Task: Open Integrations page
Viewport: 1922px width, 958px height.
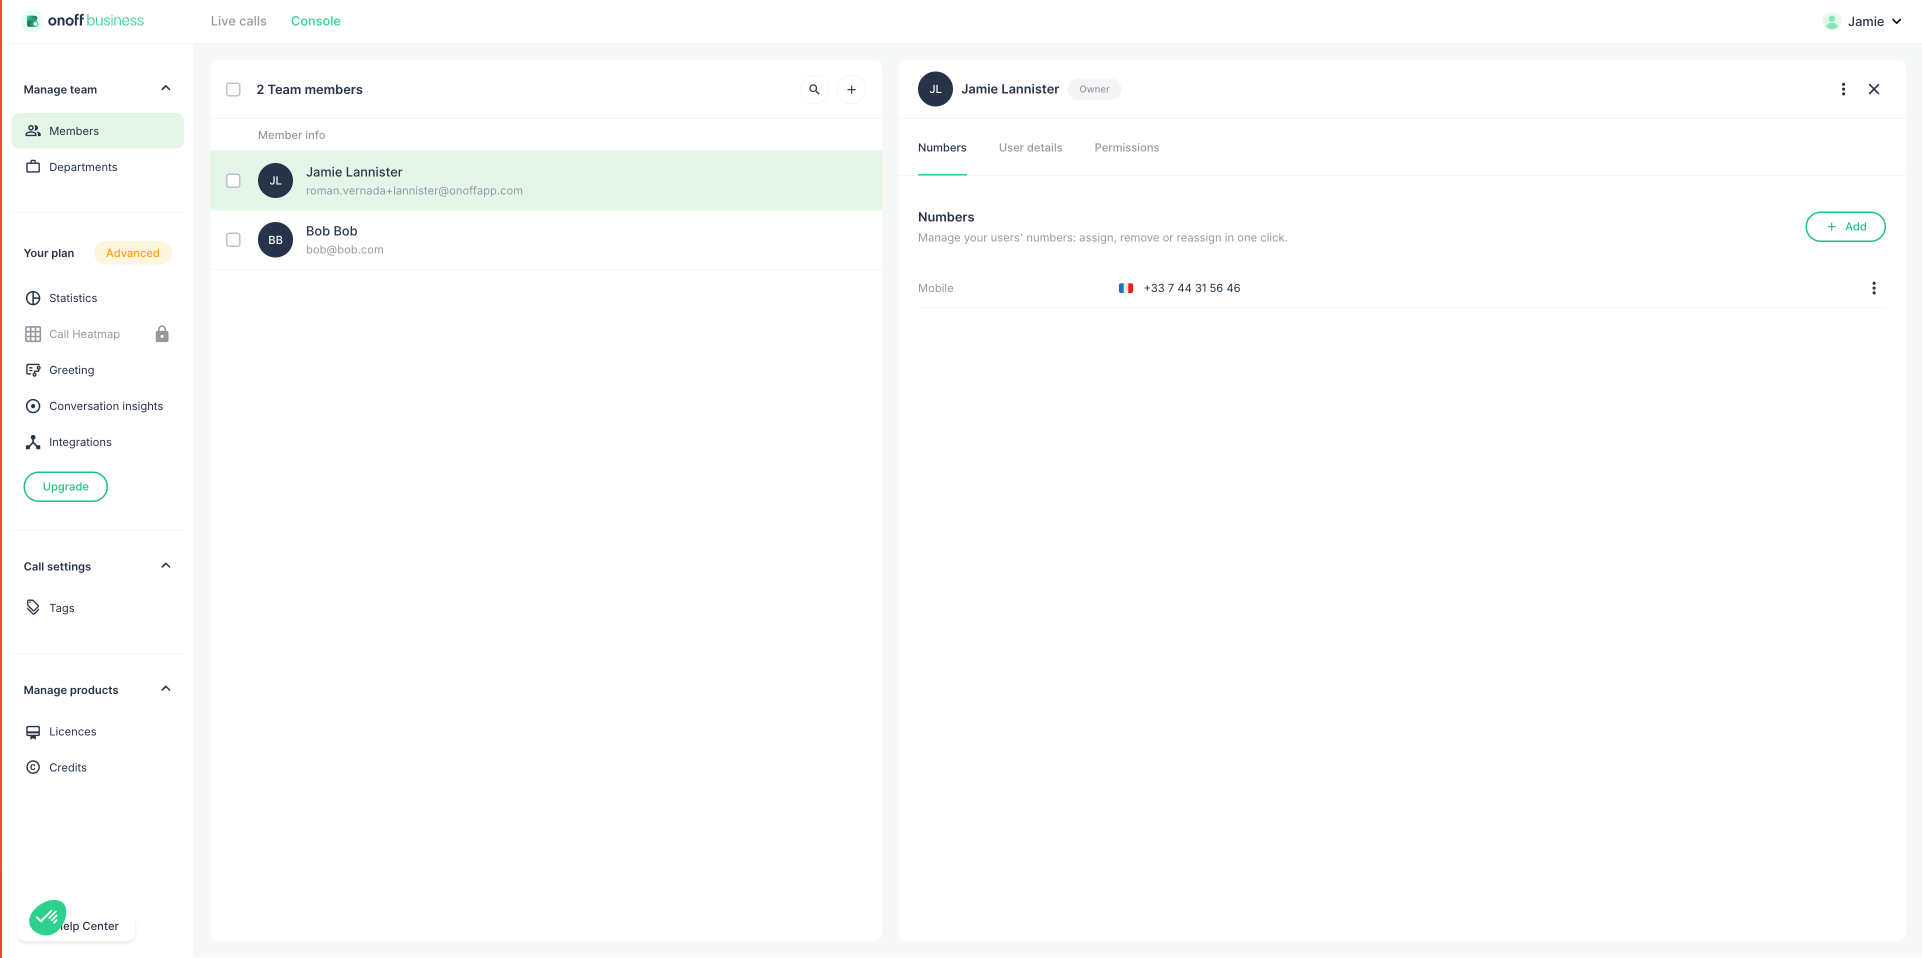Action: click(x=98, y=442)
